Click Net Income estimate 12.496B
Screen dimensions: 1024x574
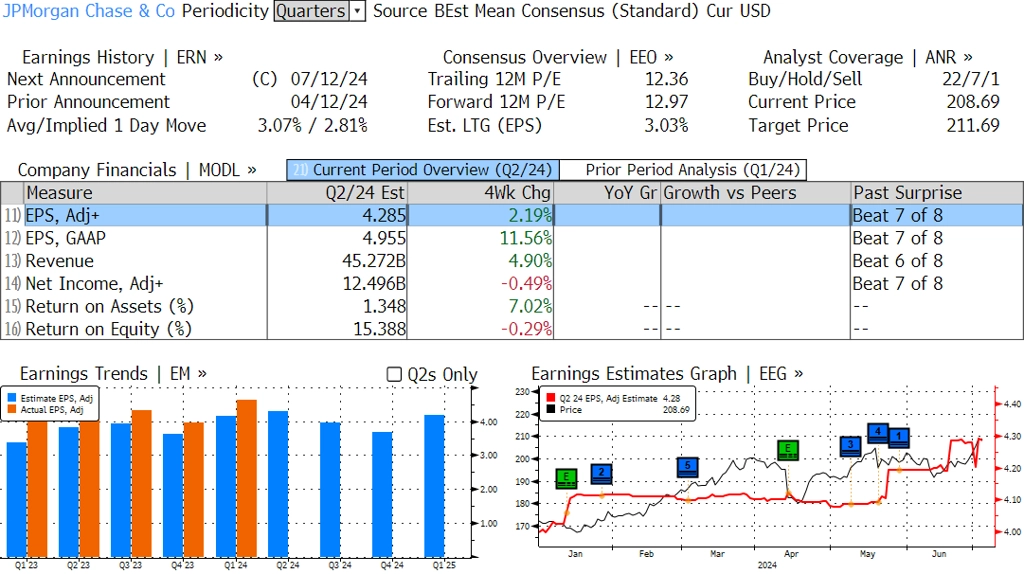[x=374, y=284]
